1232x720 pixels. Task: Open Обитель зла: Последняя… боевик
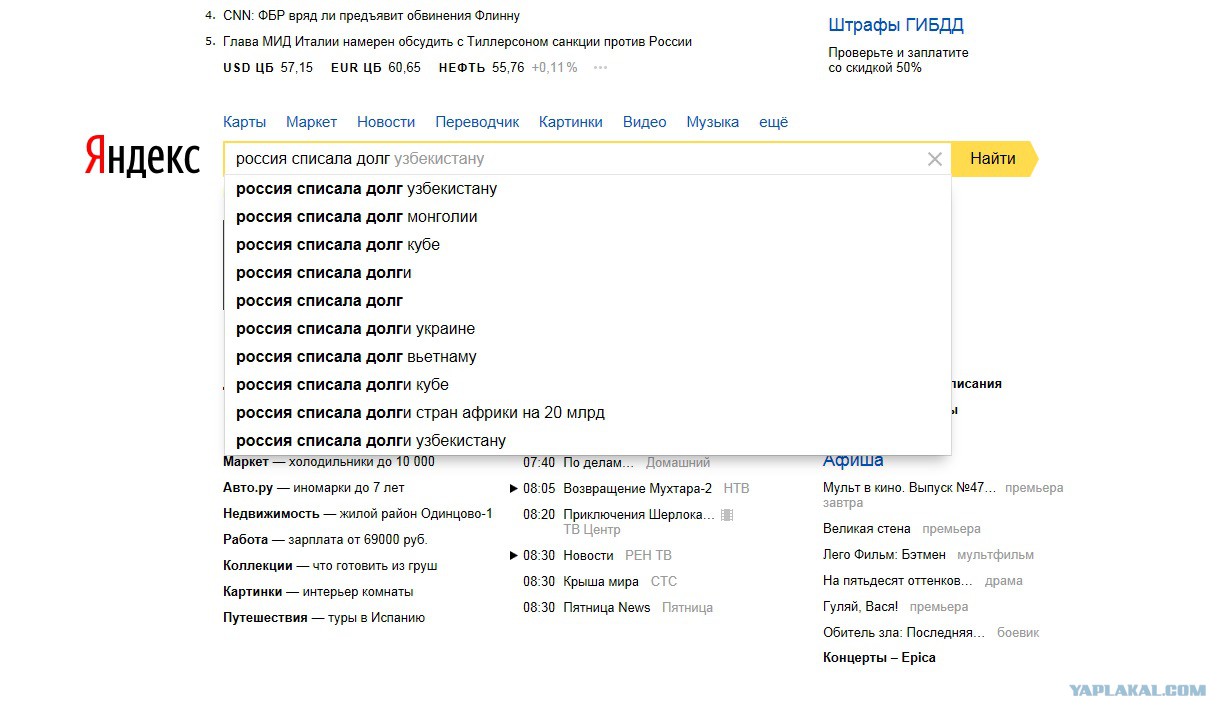[x=904, y=633]
